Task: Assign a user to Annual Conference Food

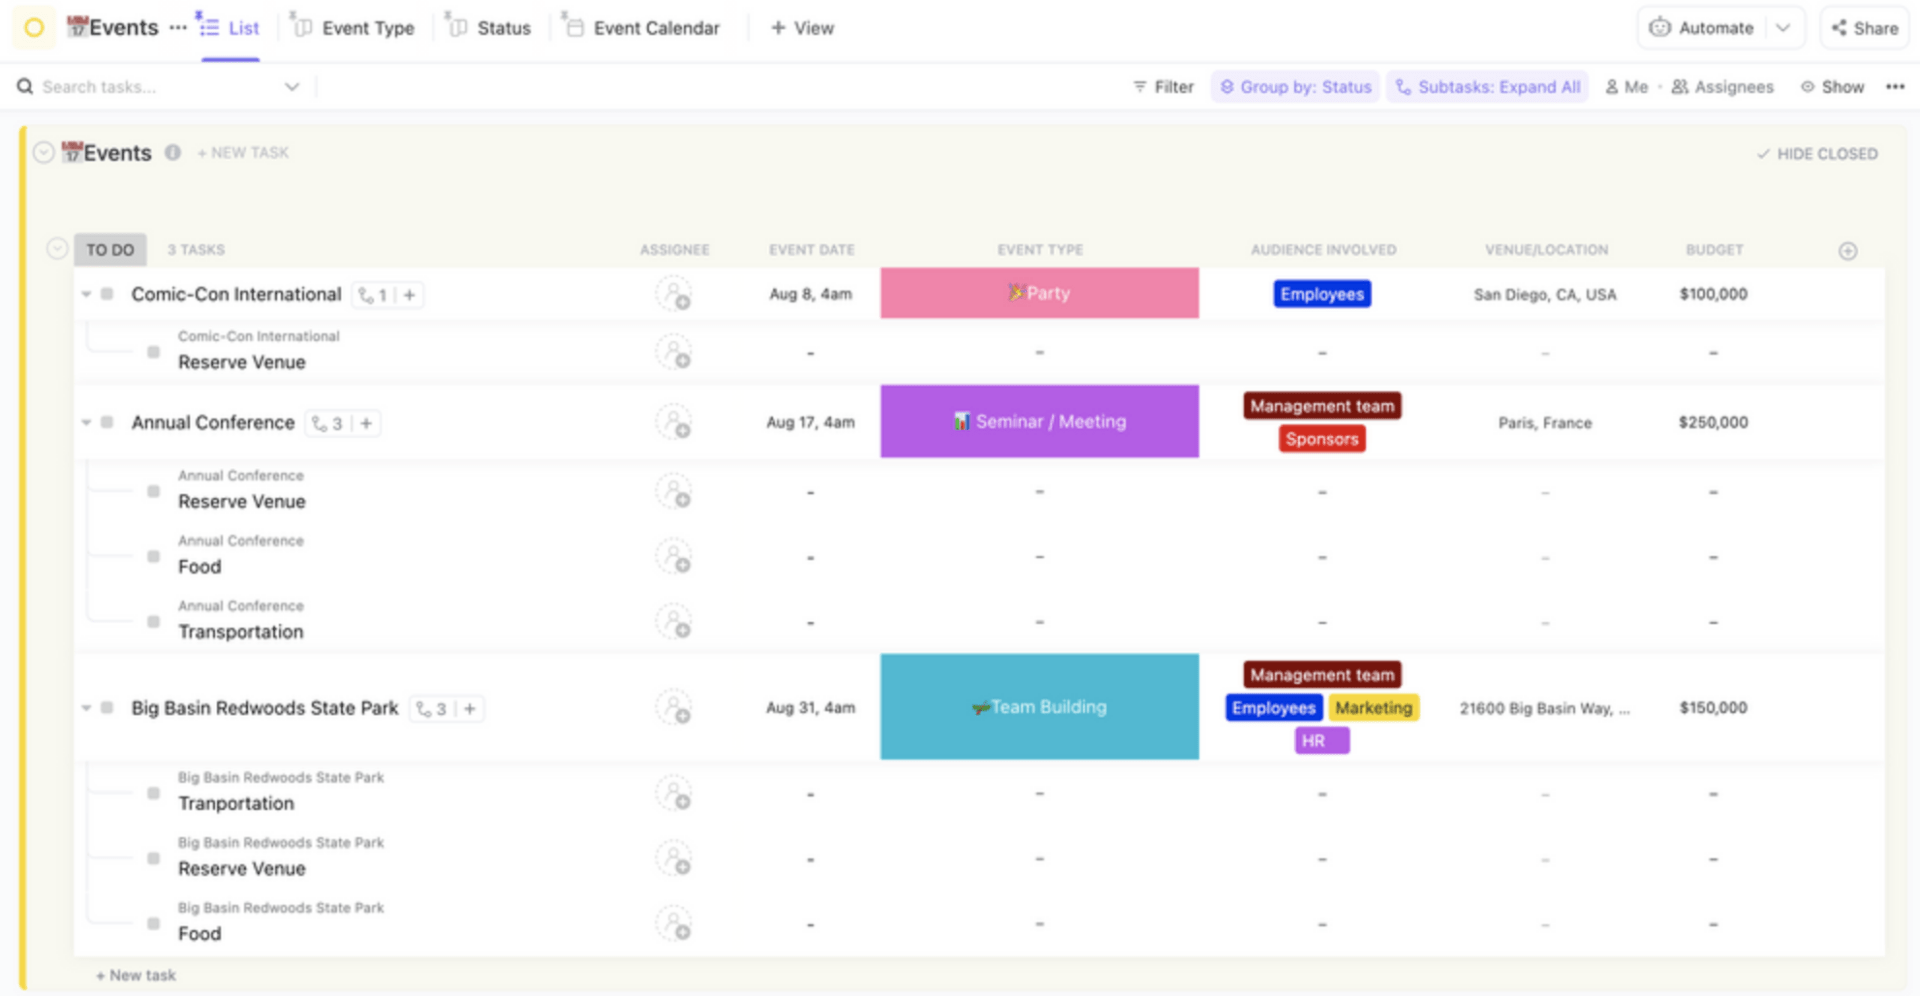Action: [673, 558]
